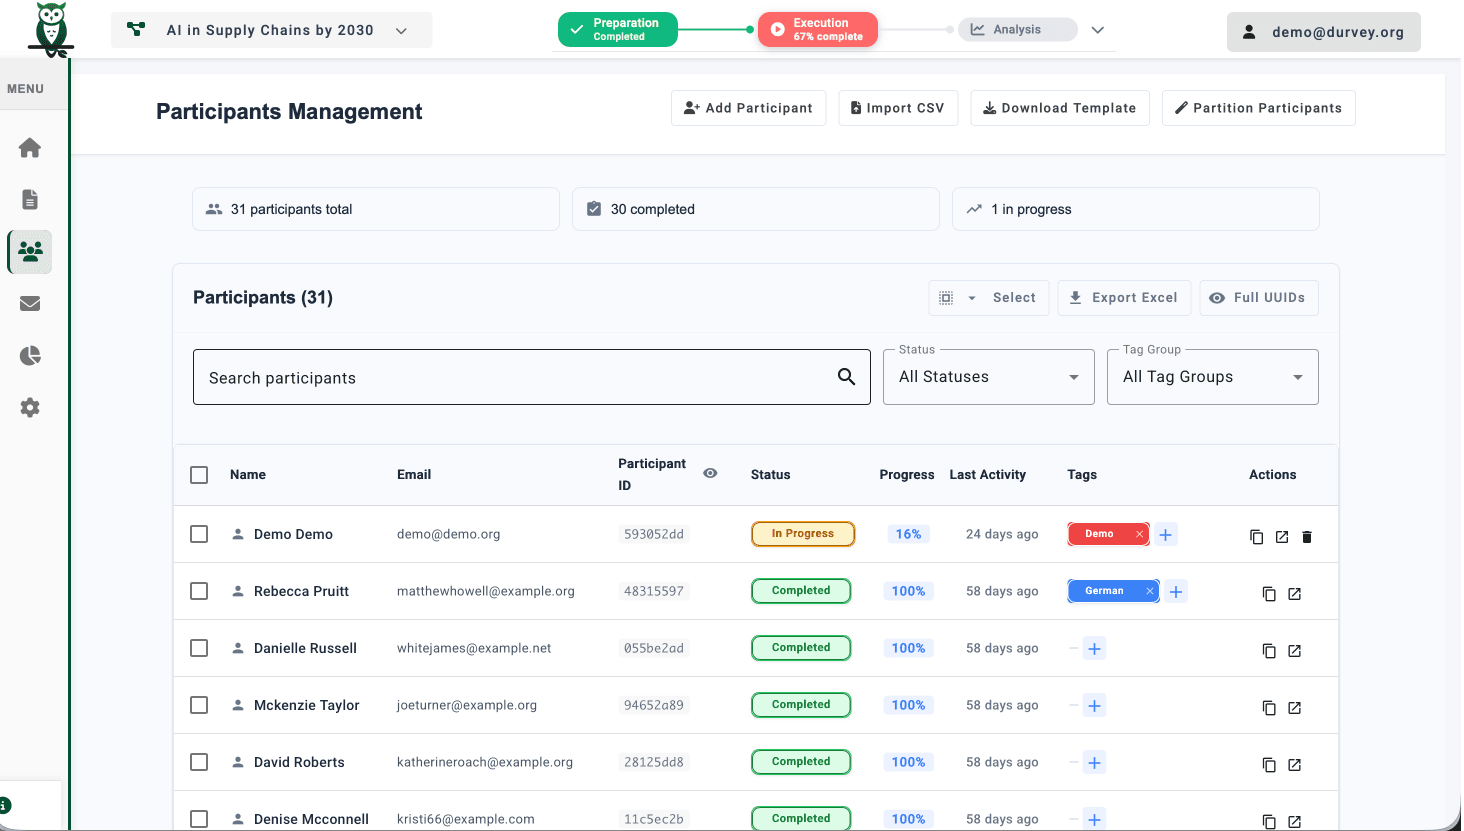
Task: Open the surveys document icon in the sidebar
Action: tap(29, 199)
